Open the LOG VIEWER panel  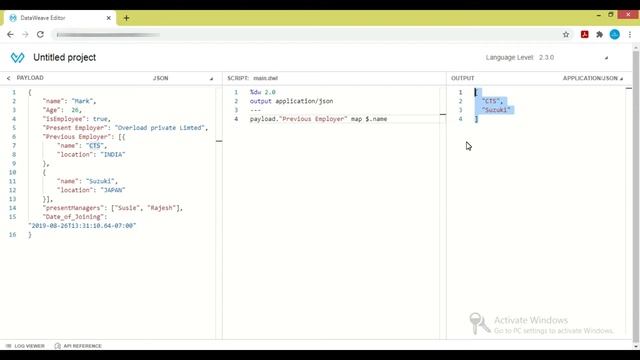25,346
